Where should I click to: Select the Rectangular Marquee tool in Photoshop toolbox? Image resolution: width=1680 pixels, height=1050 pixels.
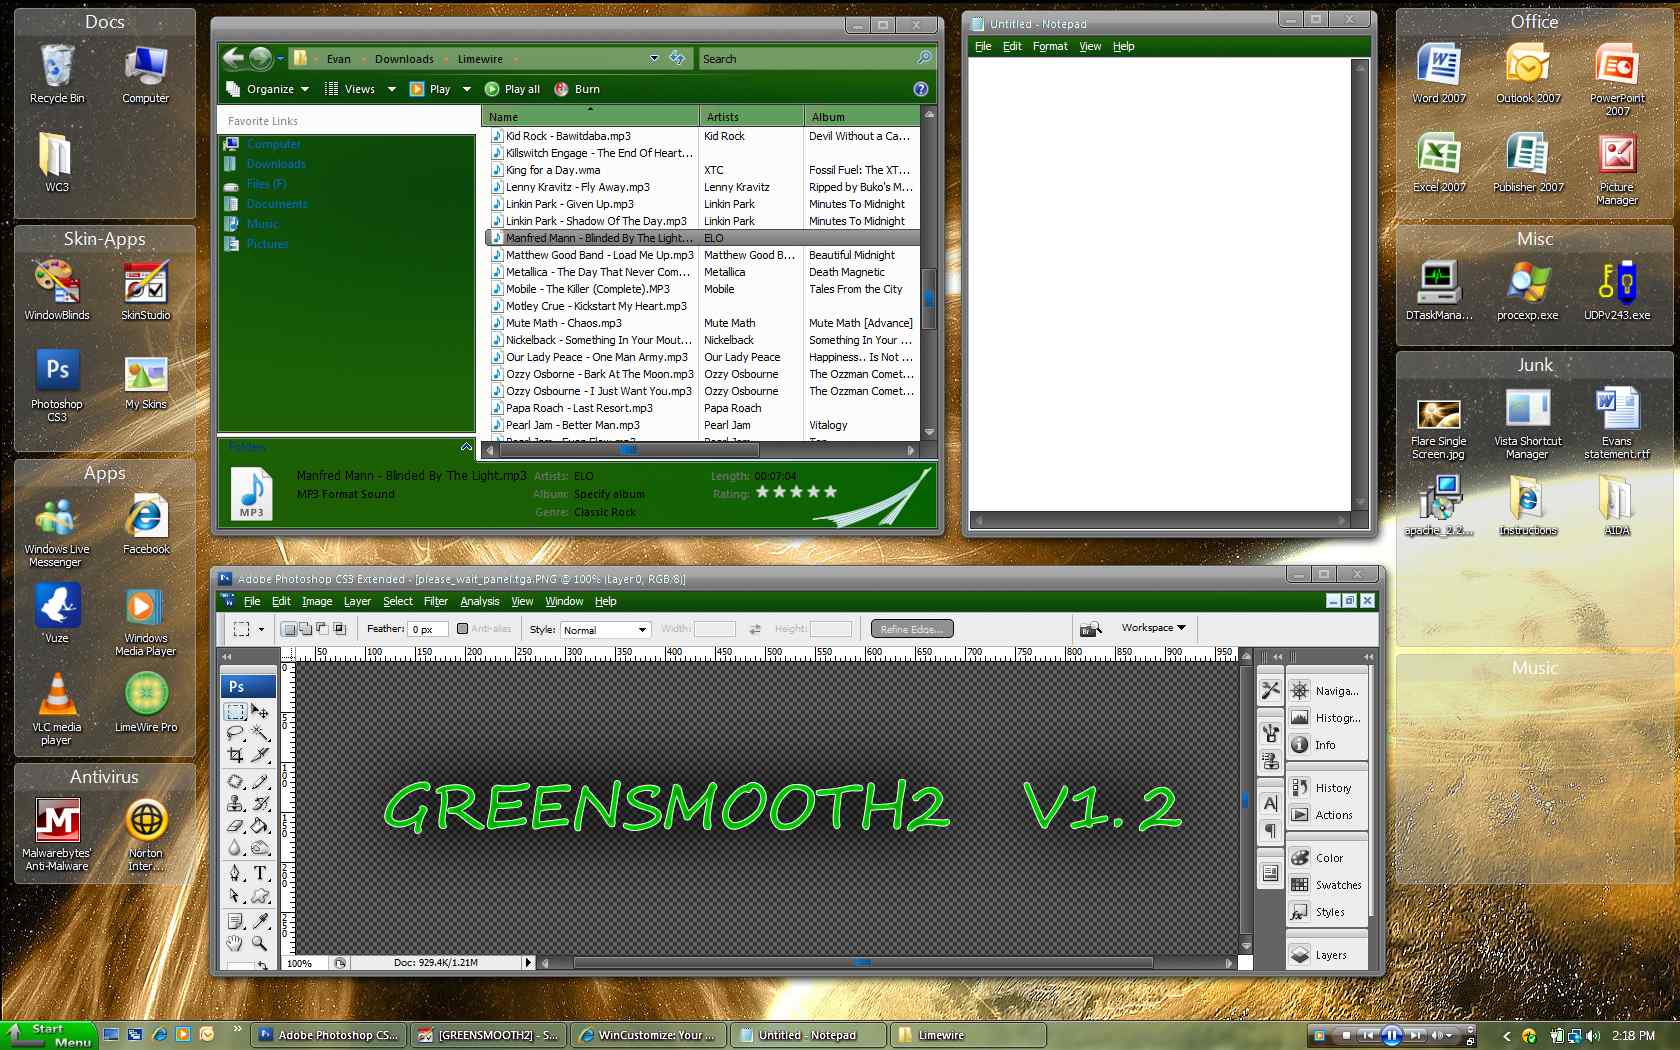coord(236,712)
